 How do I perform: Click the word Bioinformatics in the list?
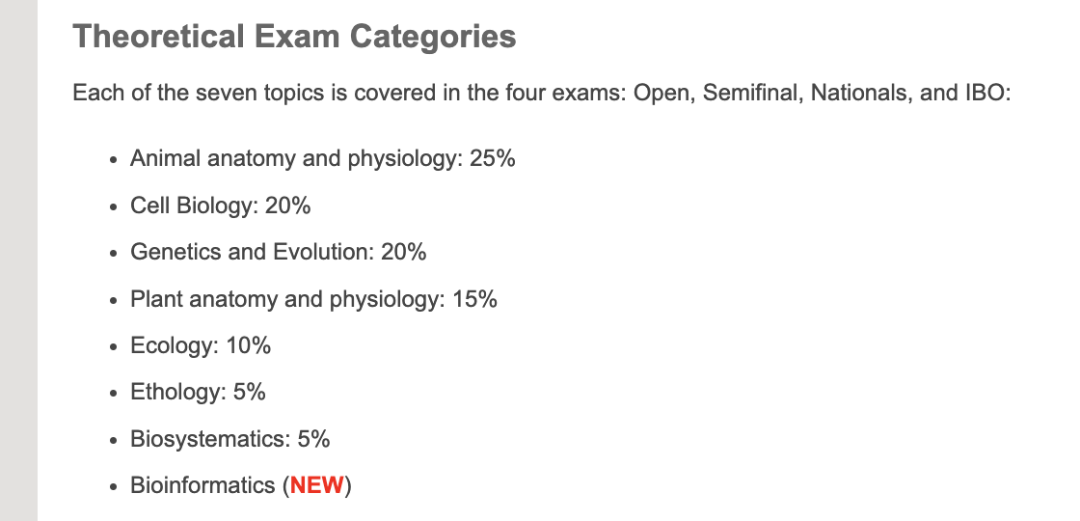click(202, 486)
